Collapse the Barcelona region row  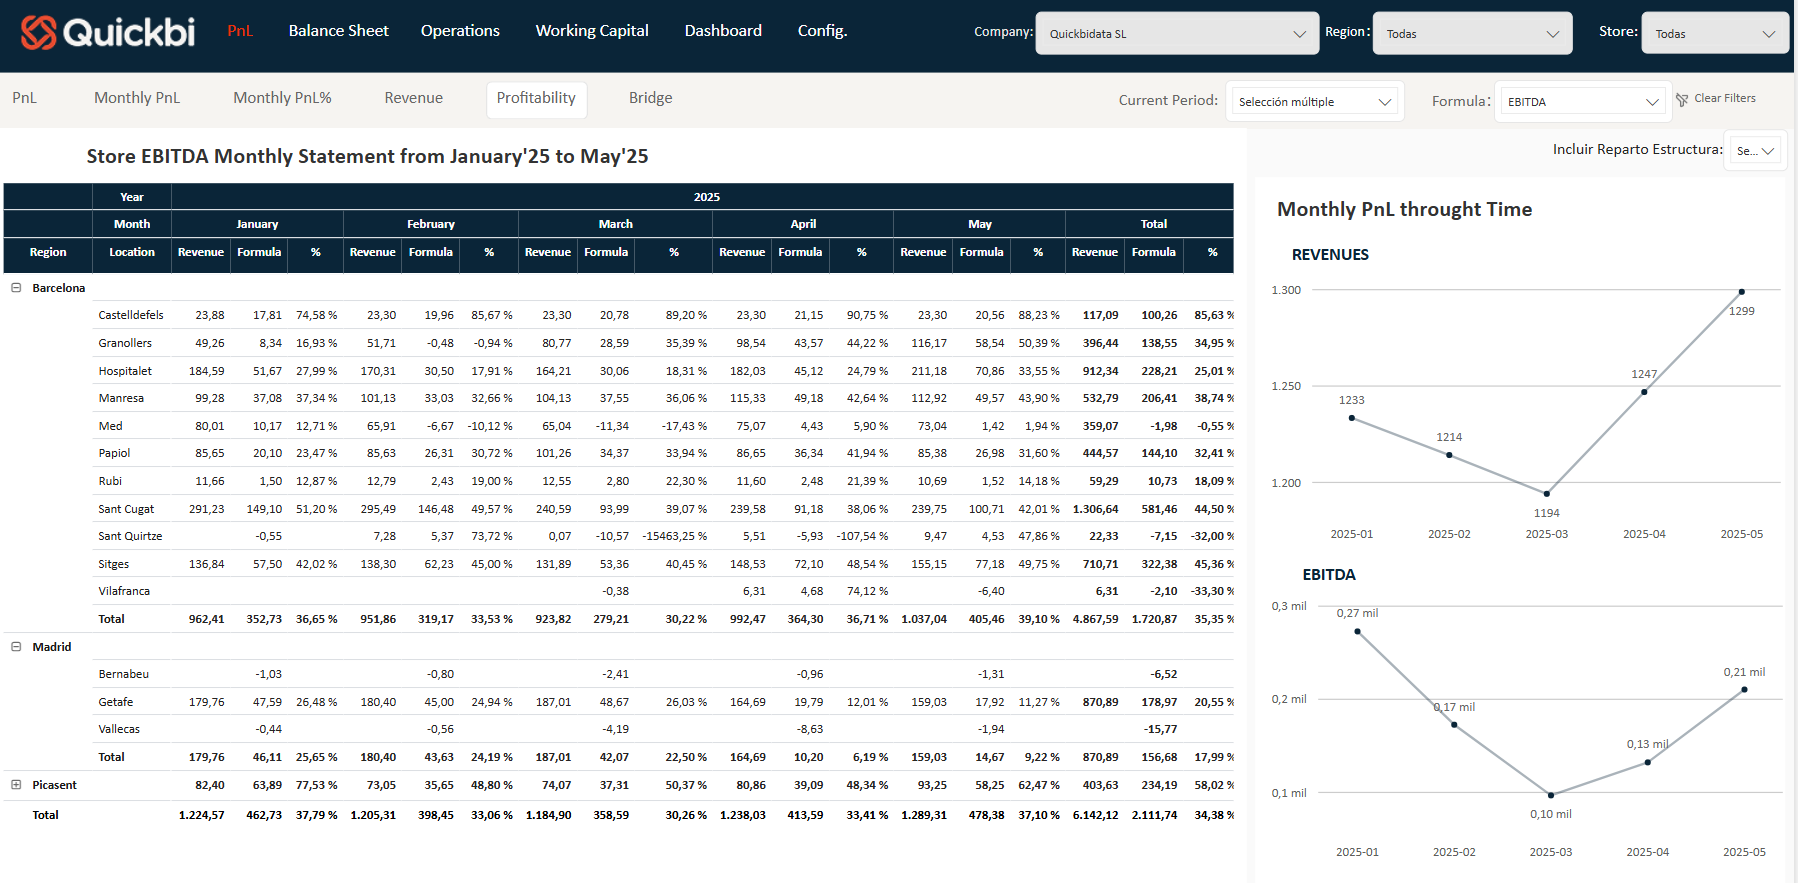[x=16, y=288]
